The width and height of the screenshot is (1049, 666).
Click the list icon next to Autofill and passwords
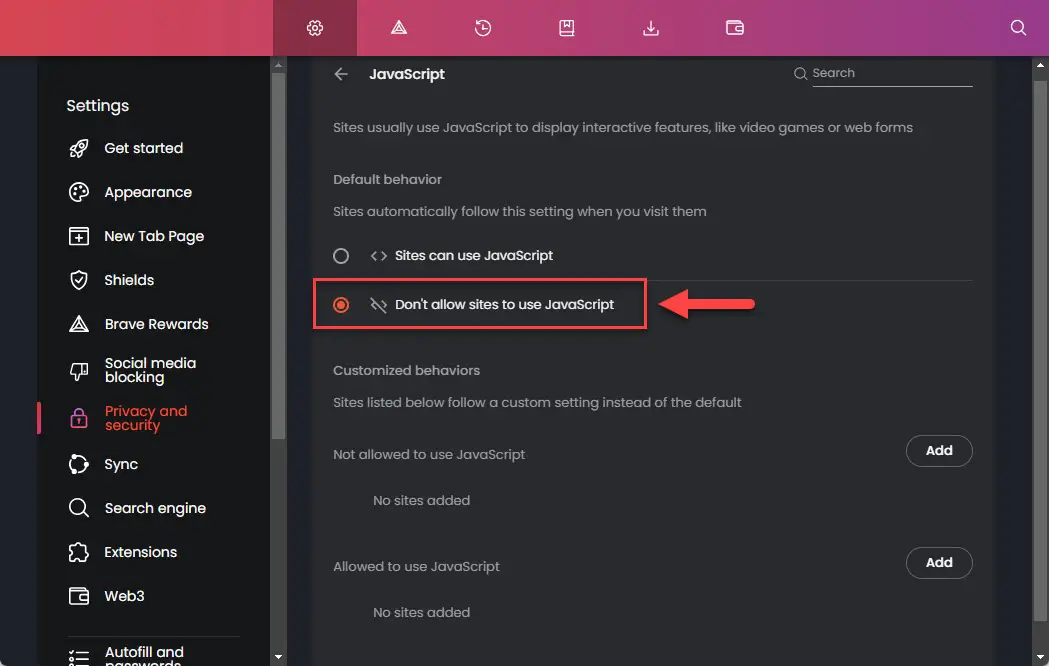click(79, 658)
